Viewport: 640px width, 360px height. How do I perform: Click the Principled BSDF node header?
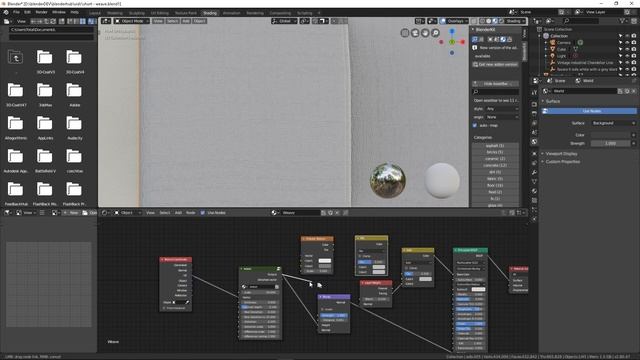point(470,250)
